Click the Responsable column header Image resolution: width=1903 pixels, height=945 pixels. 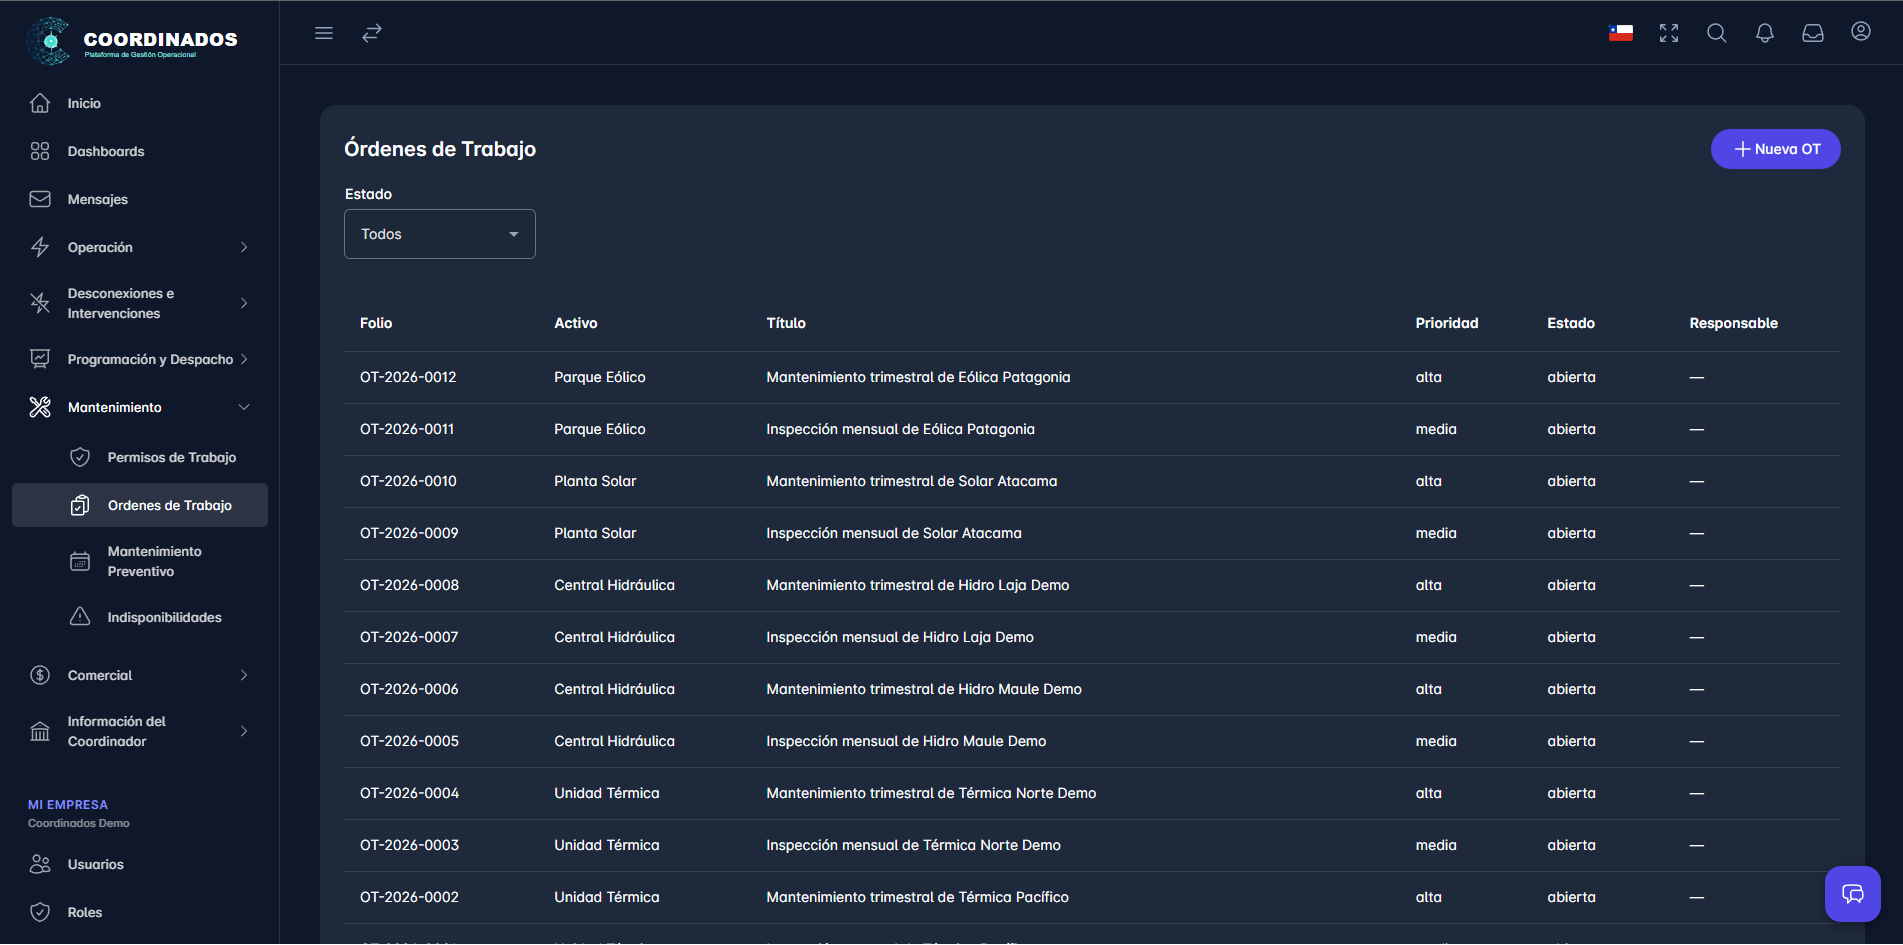1733,323
